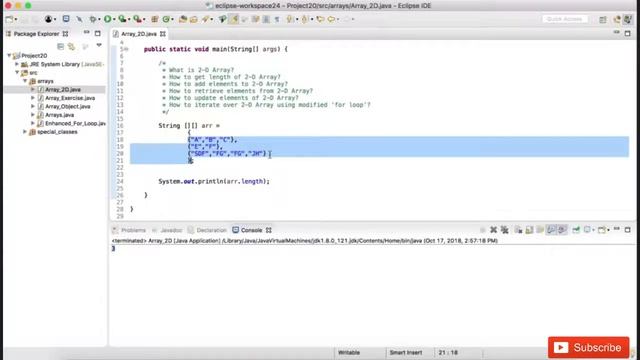This screenshot has width=640, height=360.
Task: Click the Debug bug icon in toolbar
Action: click(93, 19)
